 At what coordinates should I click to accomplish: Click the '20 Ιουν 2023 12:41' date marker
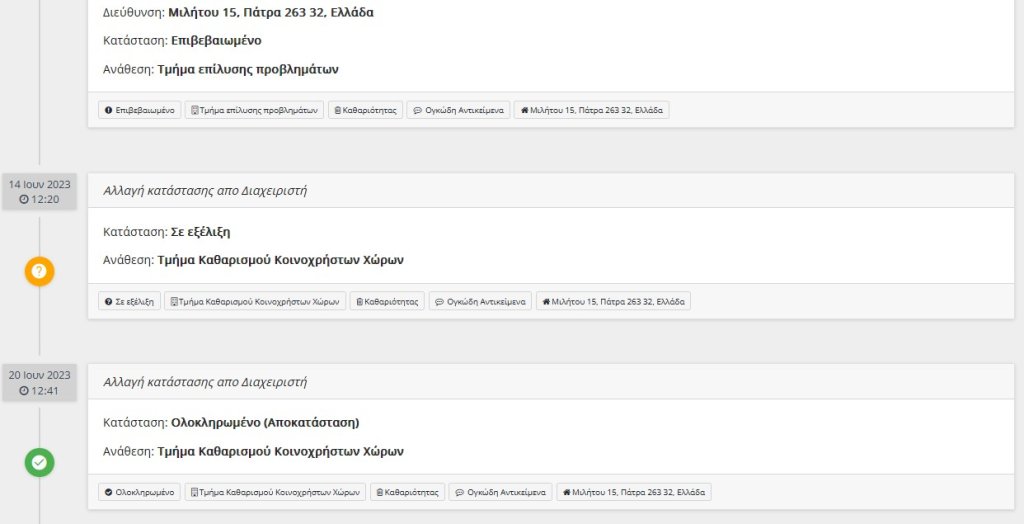pos(39,383)
